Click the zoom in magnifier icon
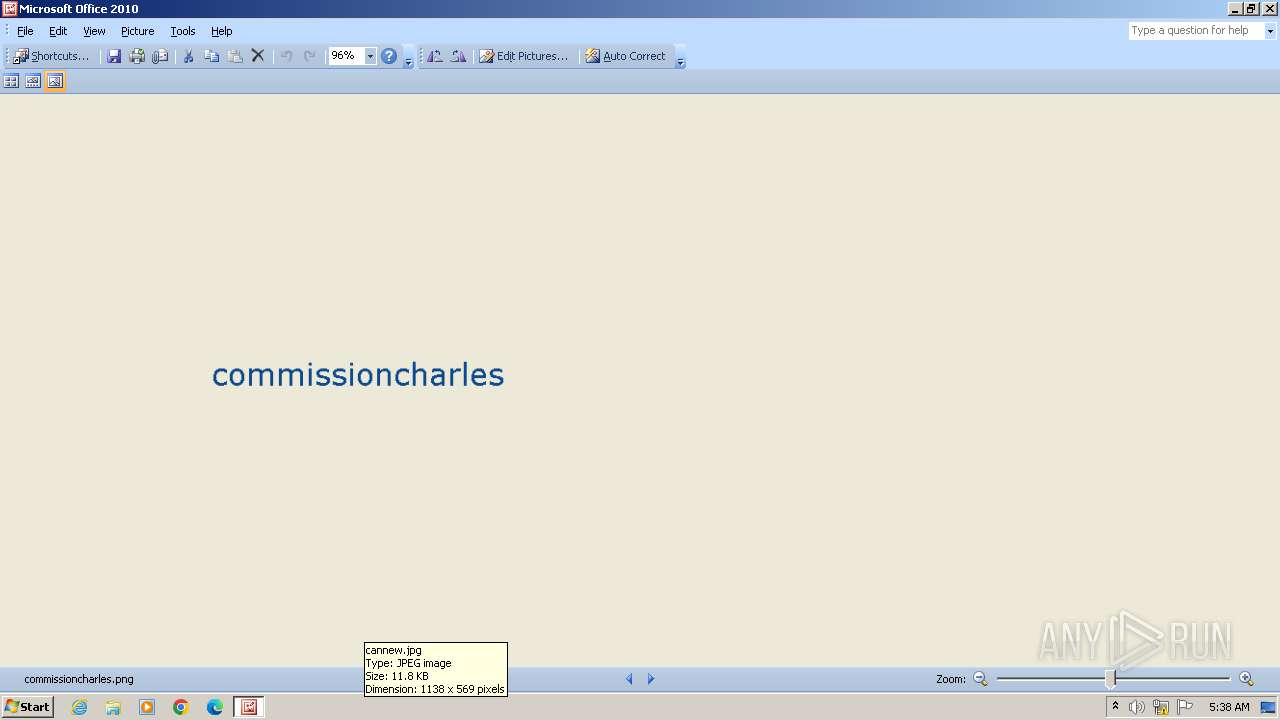1280x720 pixels. point(1246,679)
